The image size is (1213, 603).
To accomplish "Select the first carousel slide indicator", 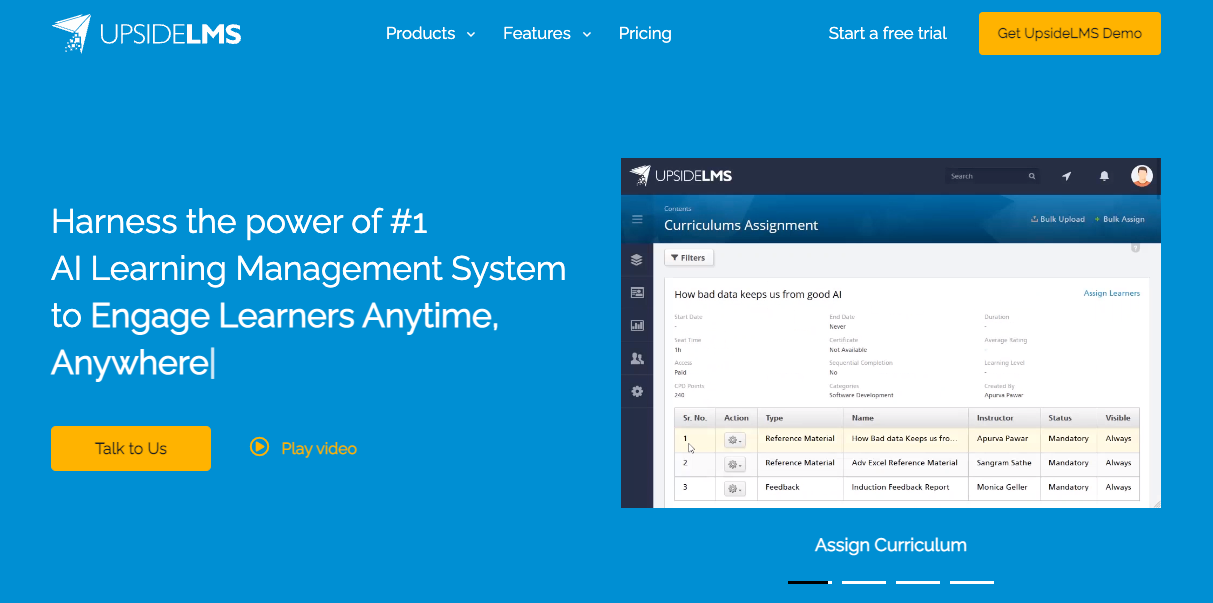I will [809, 582].
